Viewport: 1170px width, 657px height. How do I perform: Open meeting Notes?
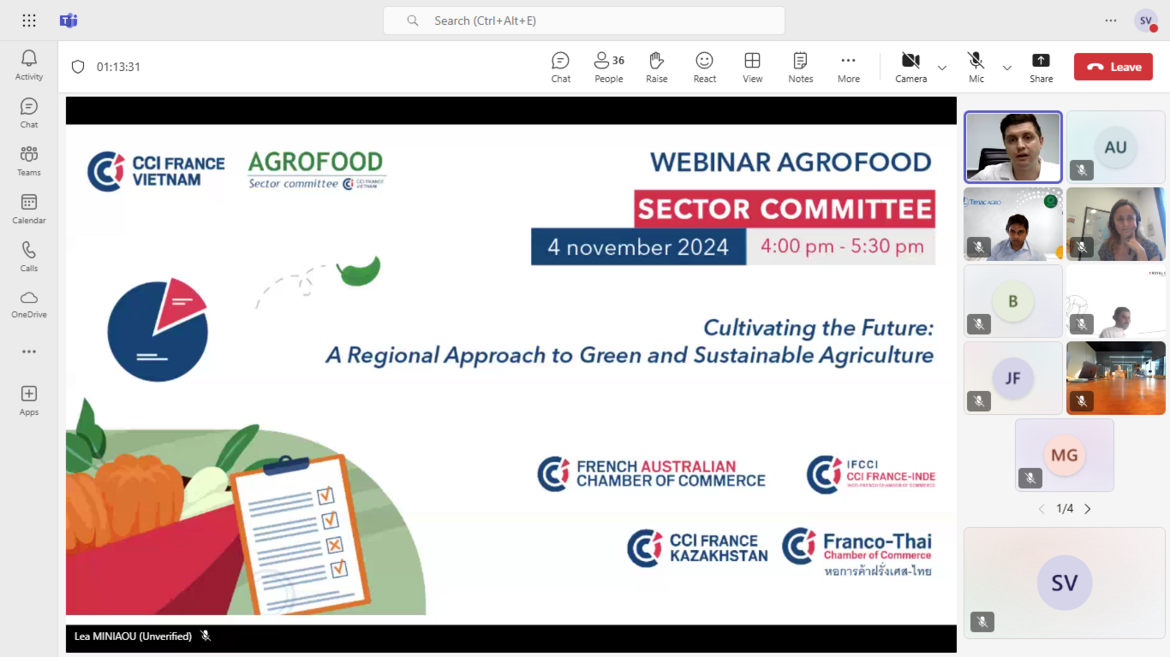(800, 67)
